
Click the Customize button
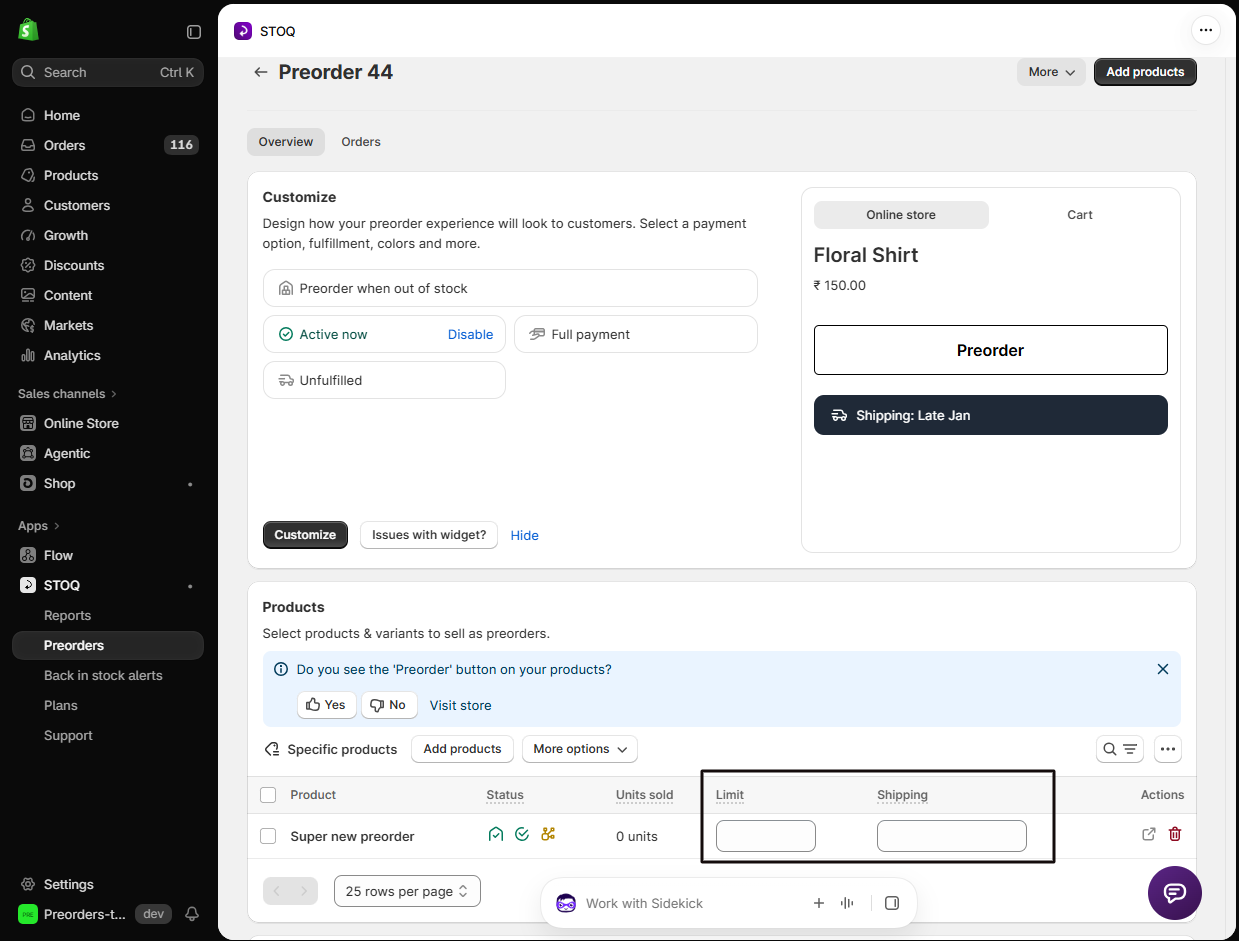click(x=305, y=535)
